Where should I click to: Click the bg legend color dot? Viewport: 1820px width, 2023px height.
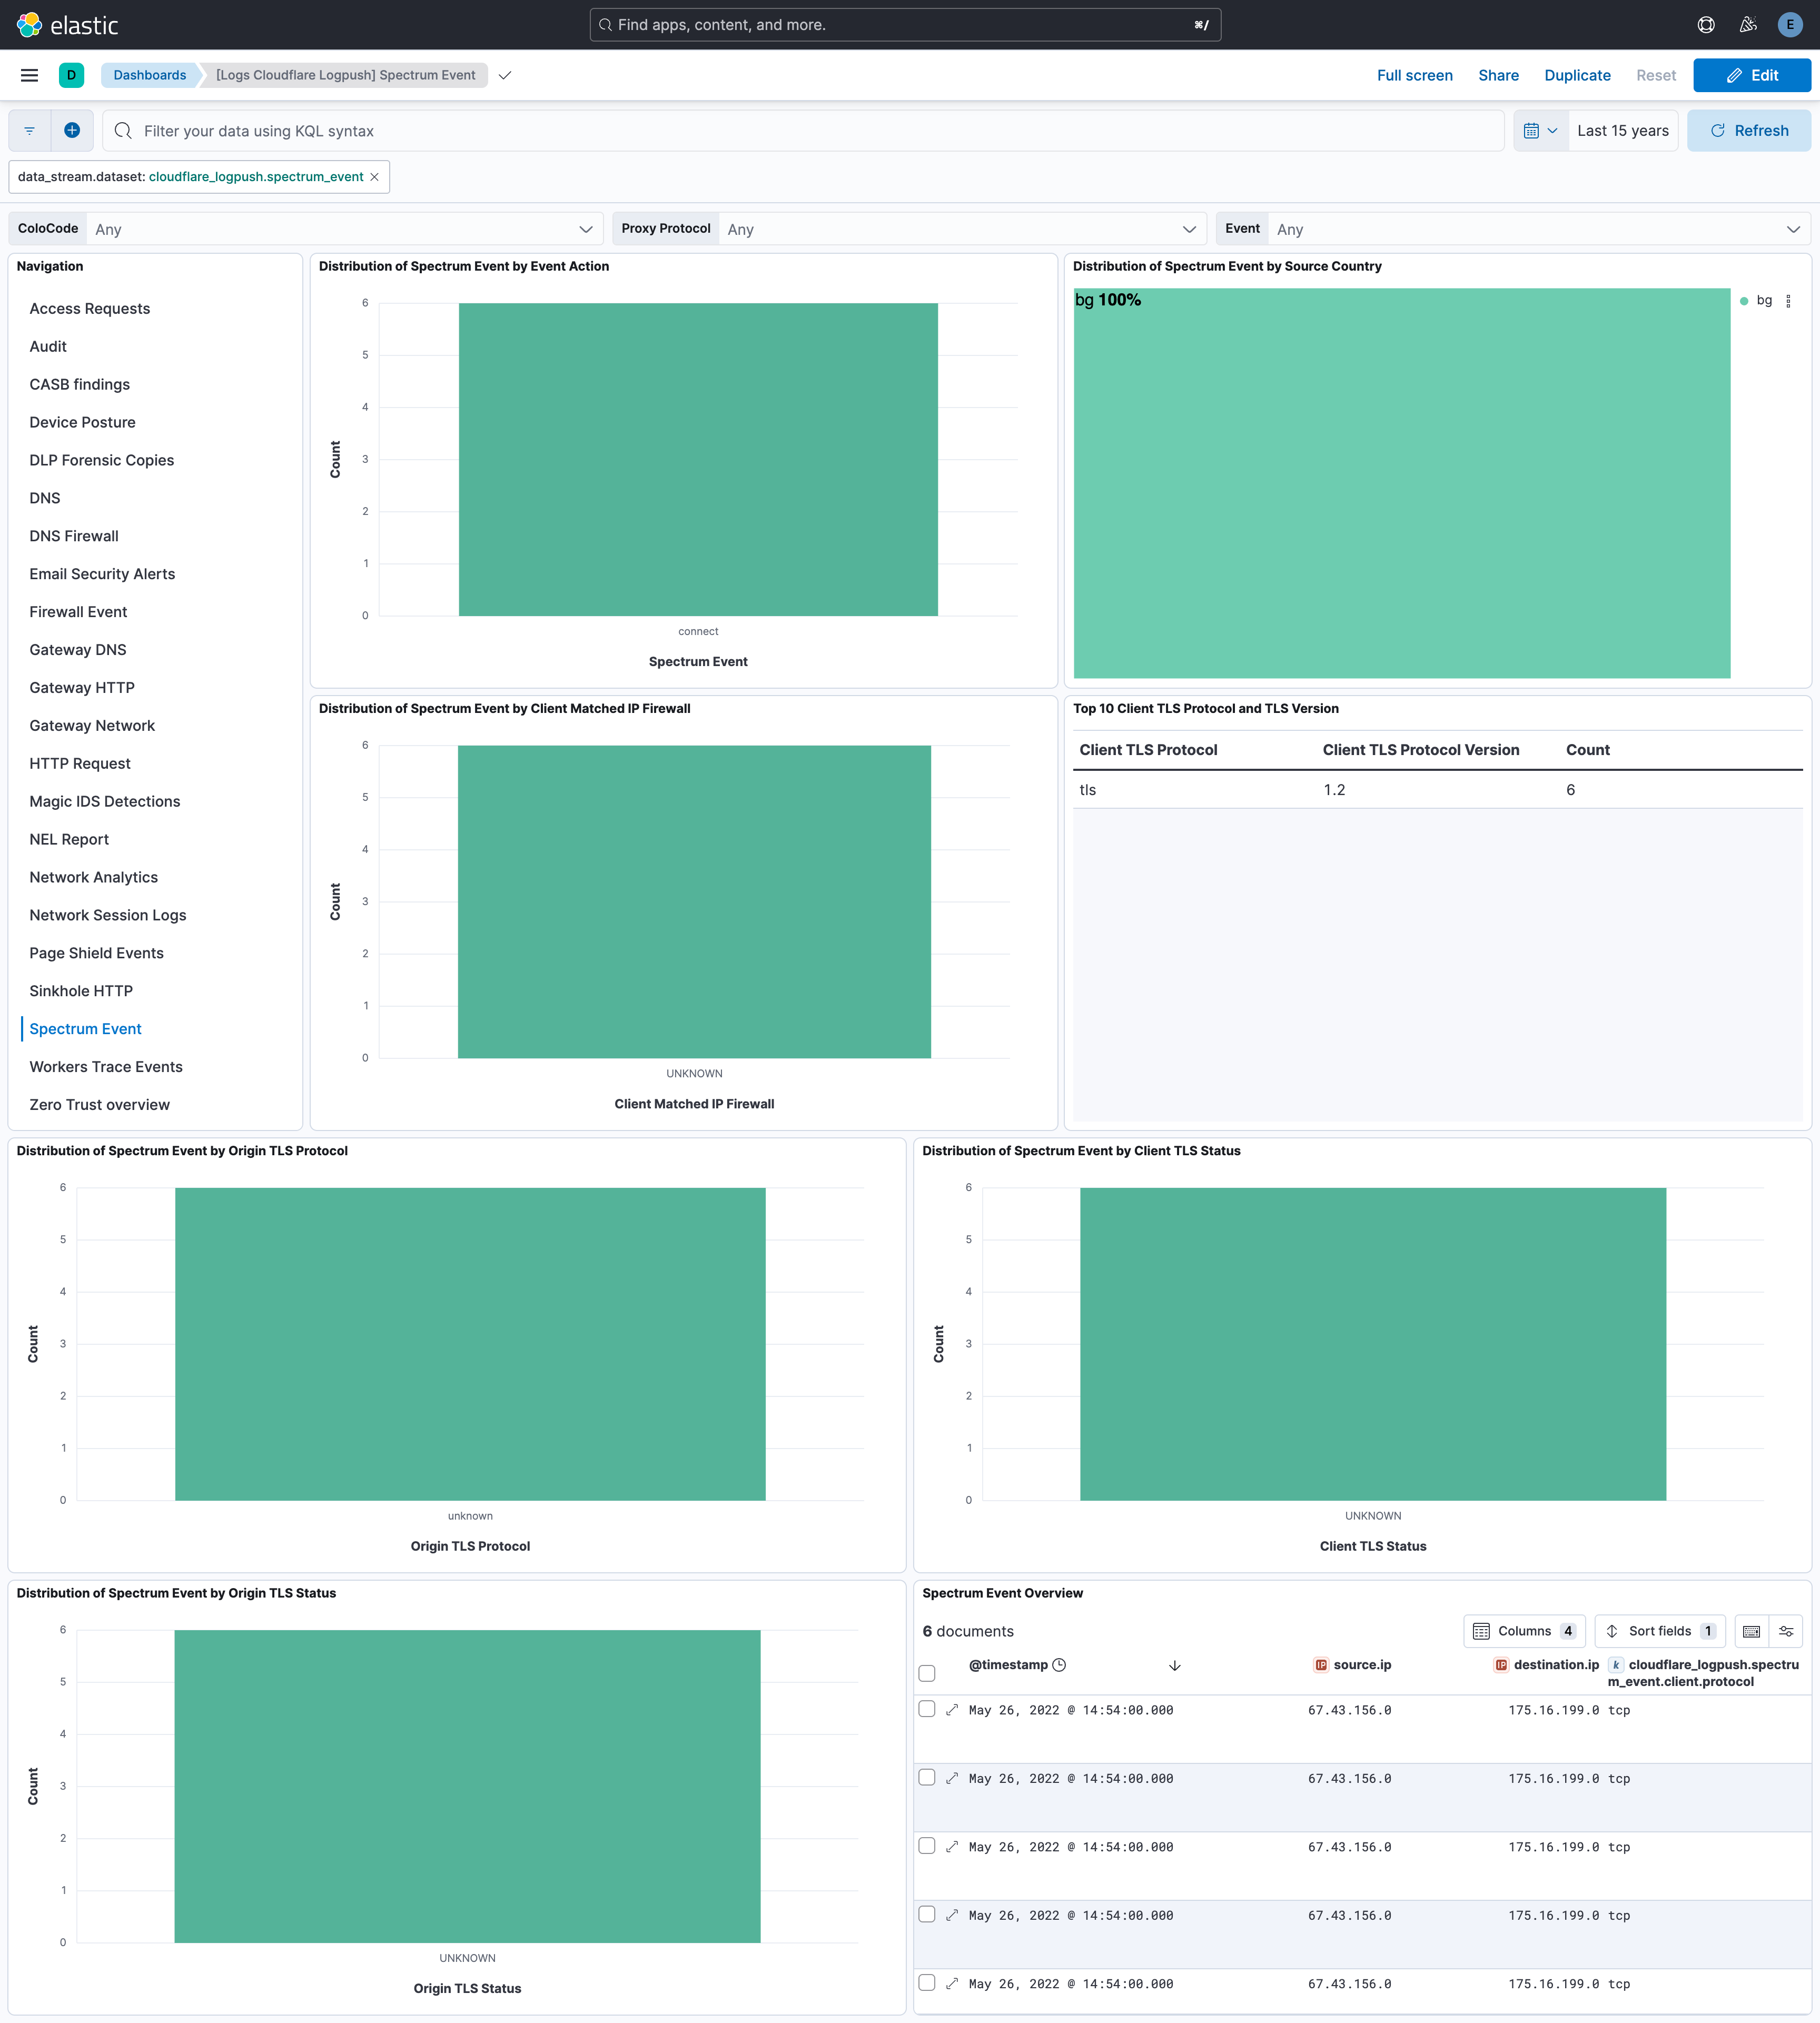pos(1744,301)
